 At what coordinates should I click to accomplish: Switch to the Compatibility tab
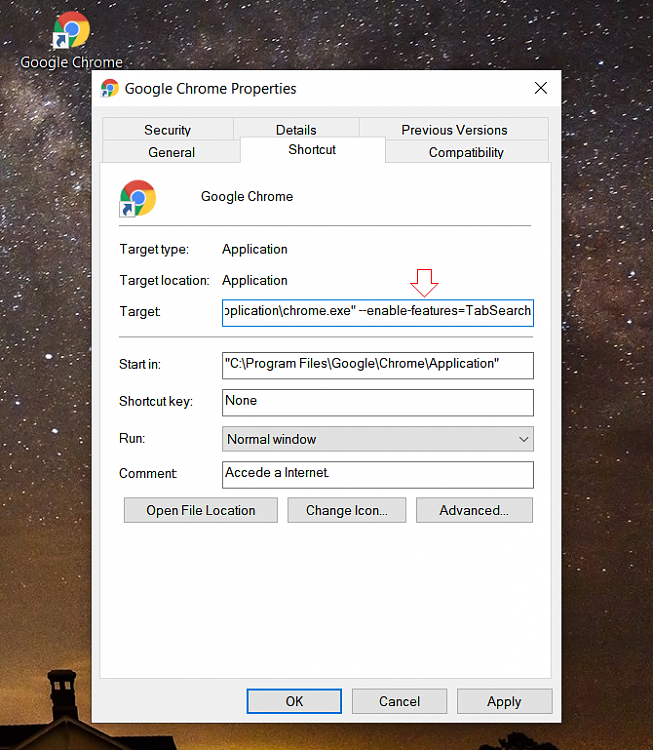tap(466, 152)
